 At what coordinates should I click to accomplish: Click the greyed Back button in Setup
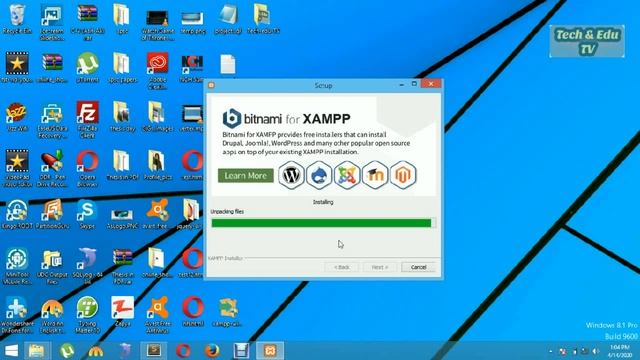[x=342, y=267]
